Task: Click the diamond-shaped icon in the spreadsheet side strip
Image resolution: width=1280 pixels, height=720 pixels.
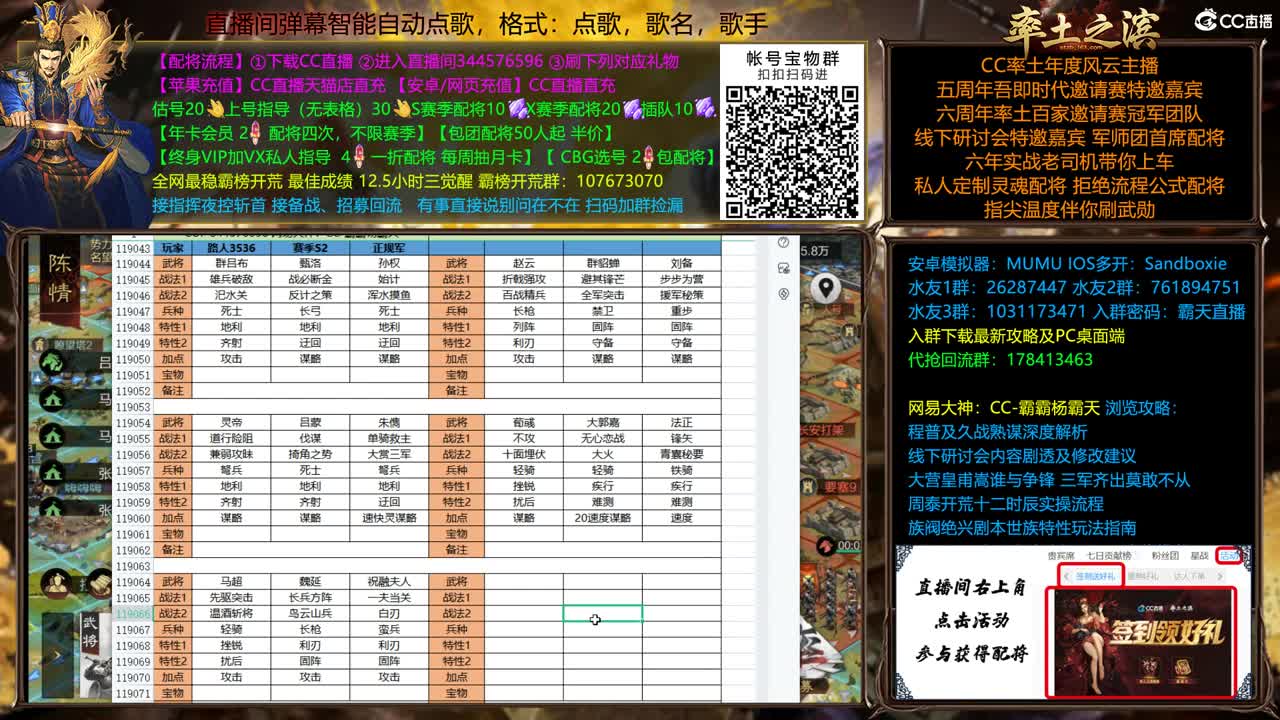Action: click(783, 294)
